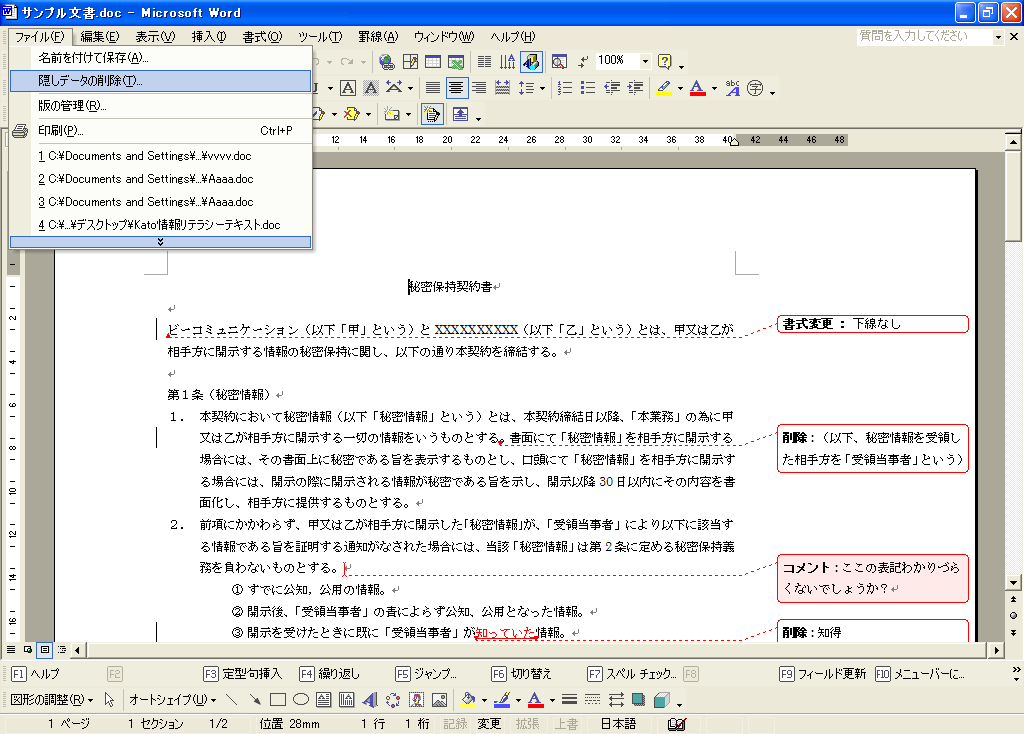Toggle the Document Map button
This screenshot has height=734, width=1024.
[x=531, y=62]
